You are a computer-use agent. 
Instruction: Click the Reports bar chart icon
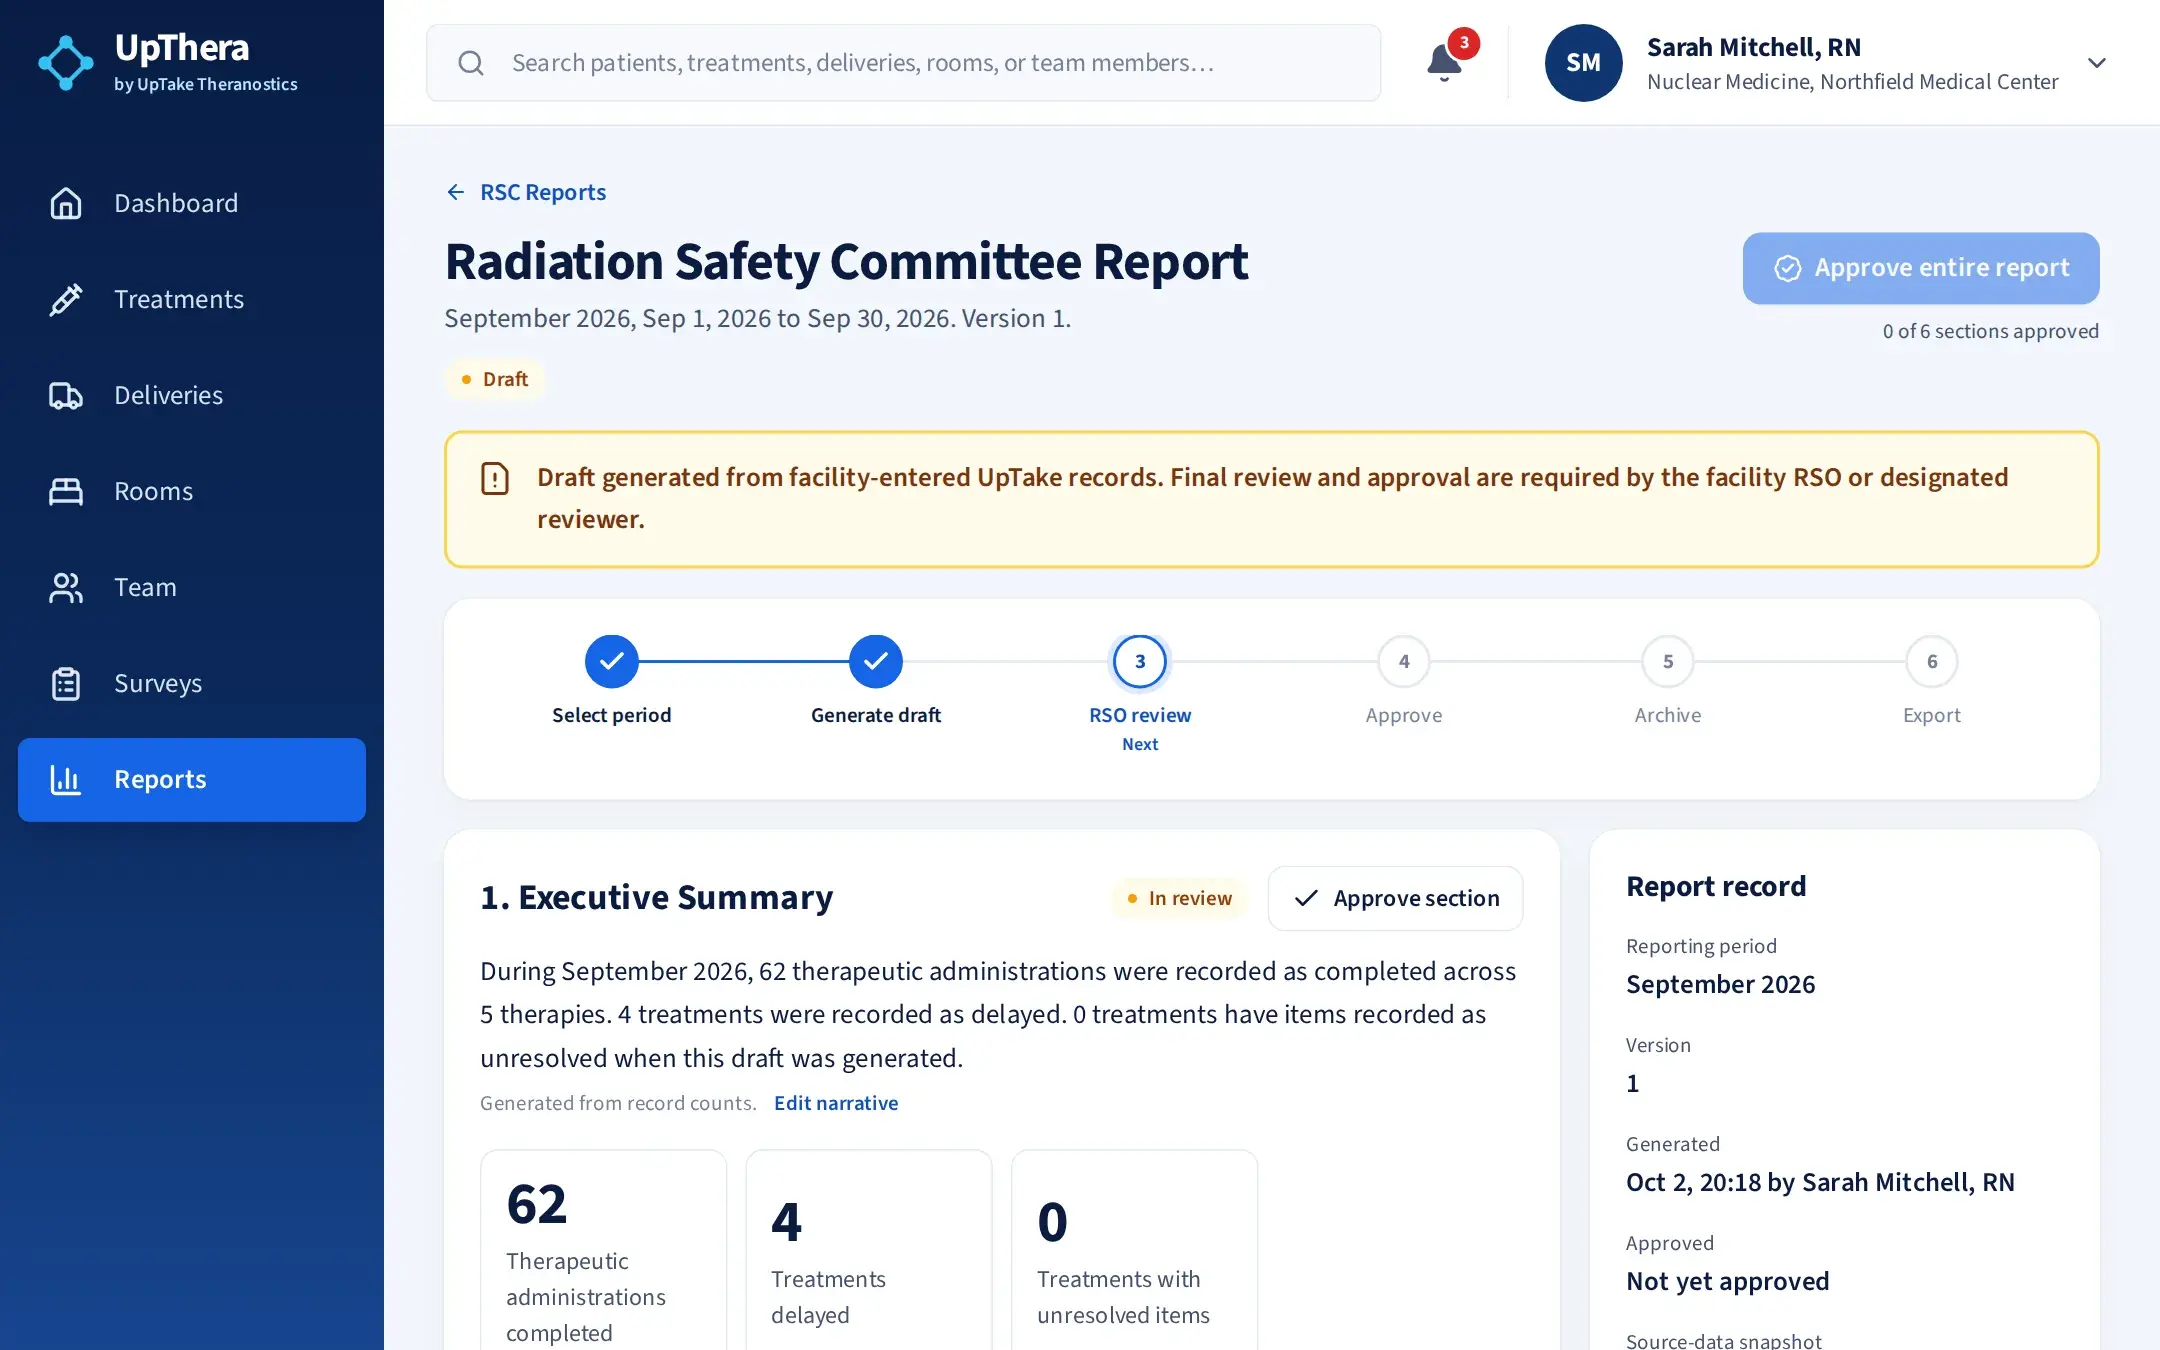coord(66,779)
